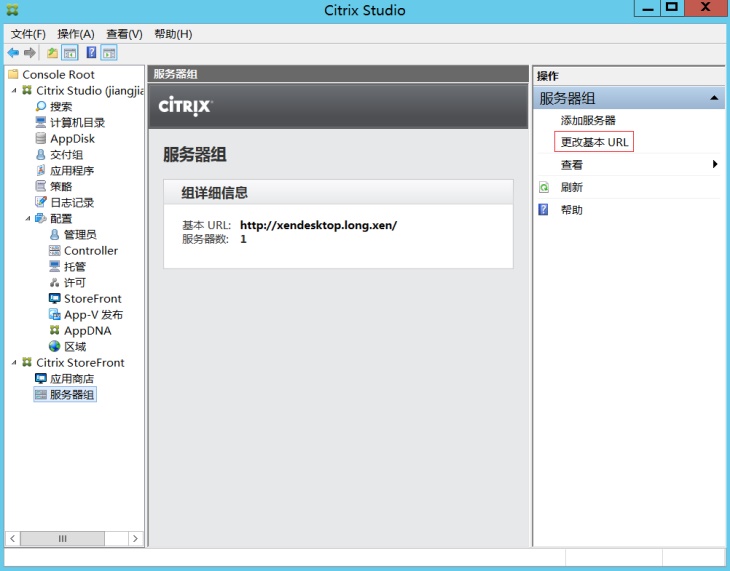The height and width of the screenshot is (571, 730).
Task: Click the Forward arrow toolbar icon
Action: pyautogui.click(x=30, y=53)
